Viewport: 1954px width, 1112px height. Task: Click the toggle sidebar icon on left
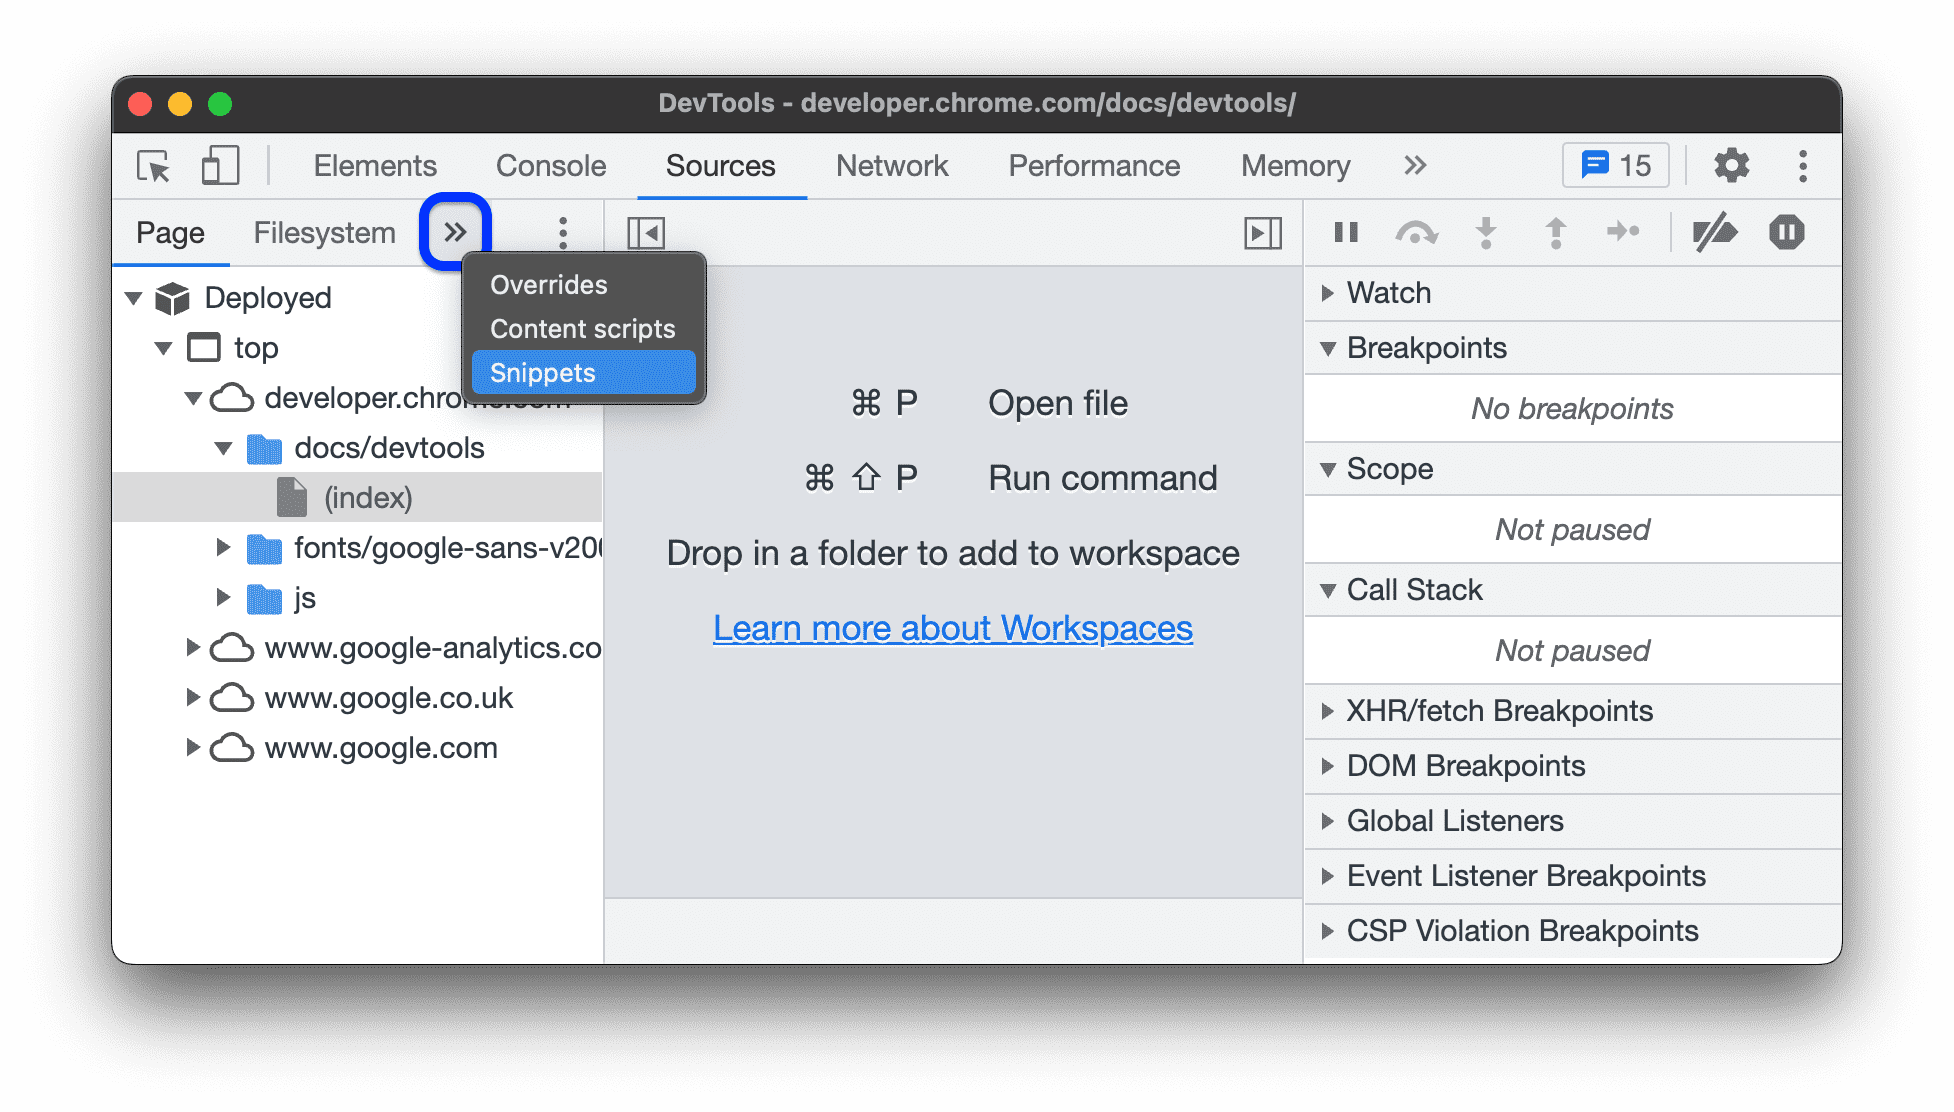click(x=644, y=231)
